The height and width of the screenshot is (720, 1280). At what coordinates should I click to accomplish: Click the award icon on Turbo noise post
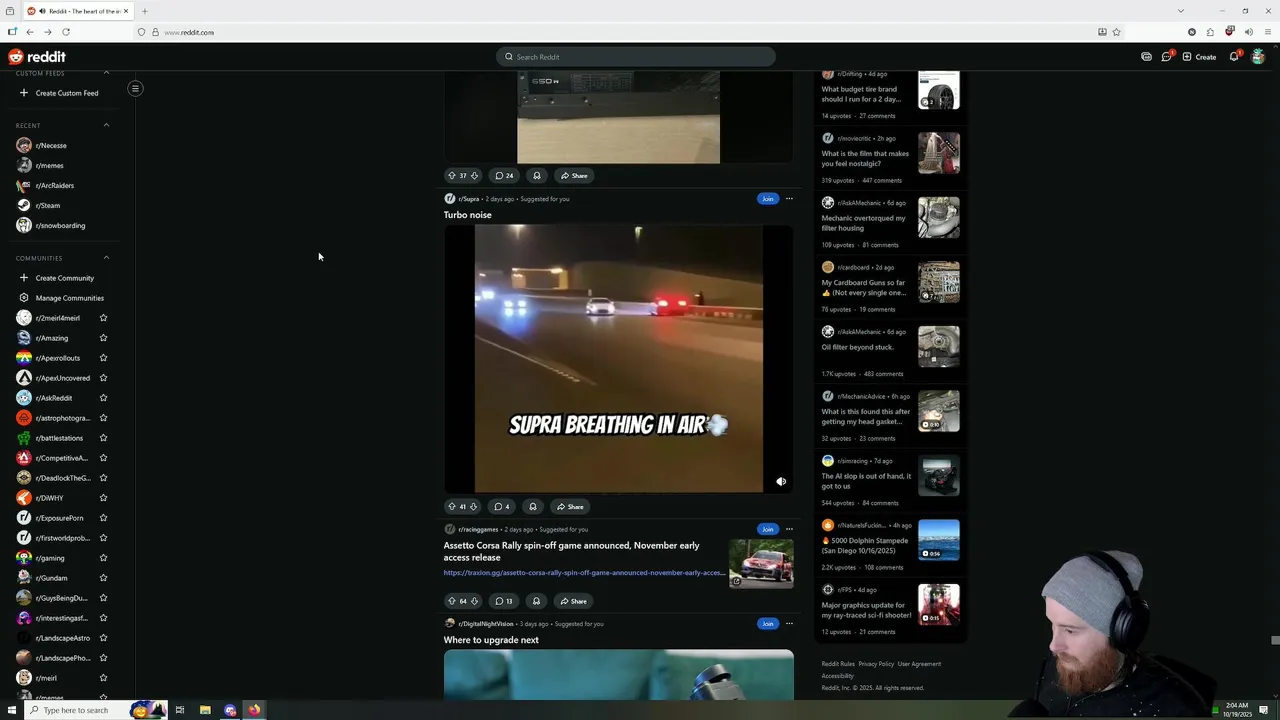533,506
